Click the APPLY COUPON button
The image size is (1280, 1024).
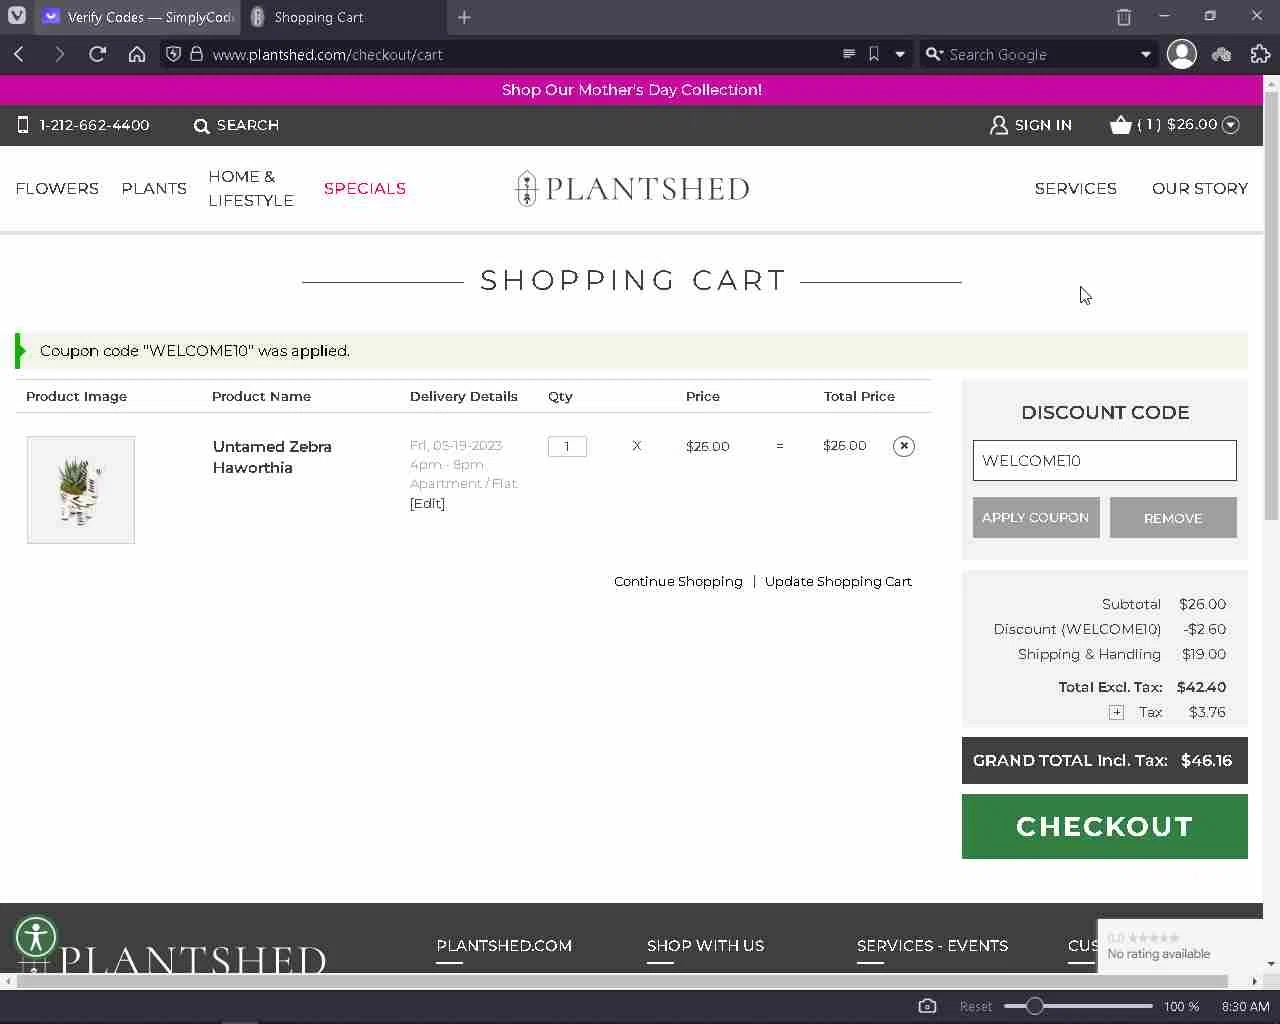click(x=1036, y=517)
